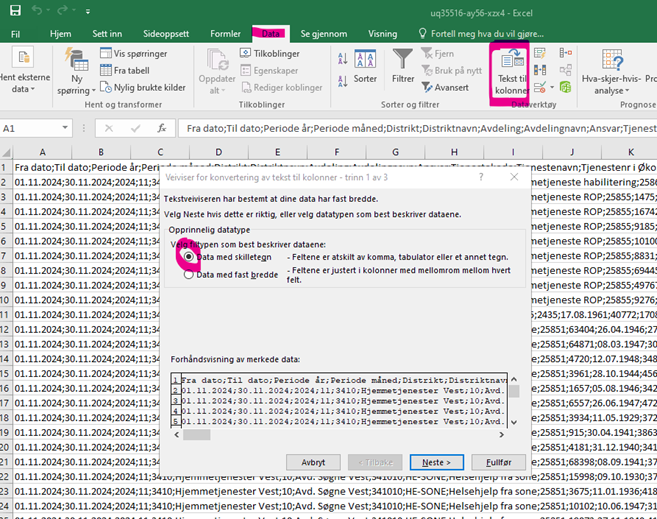Image resolution: width=657 pixels, height=519 pixels.
Task: Switch to the Formler tab
Action: (225, 34)
